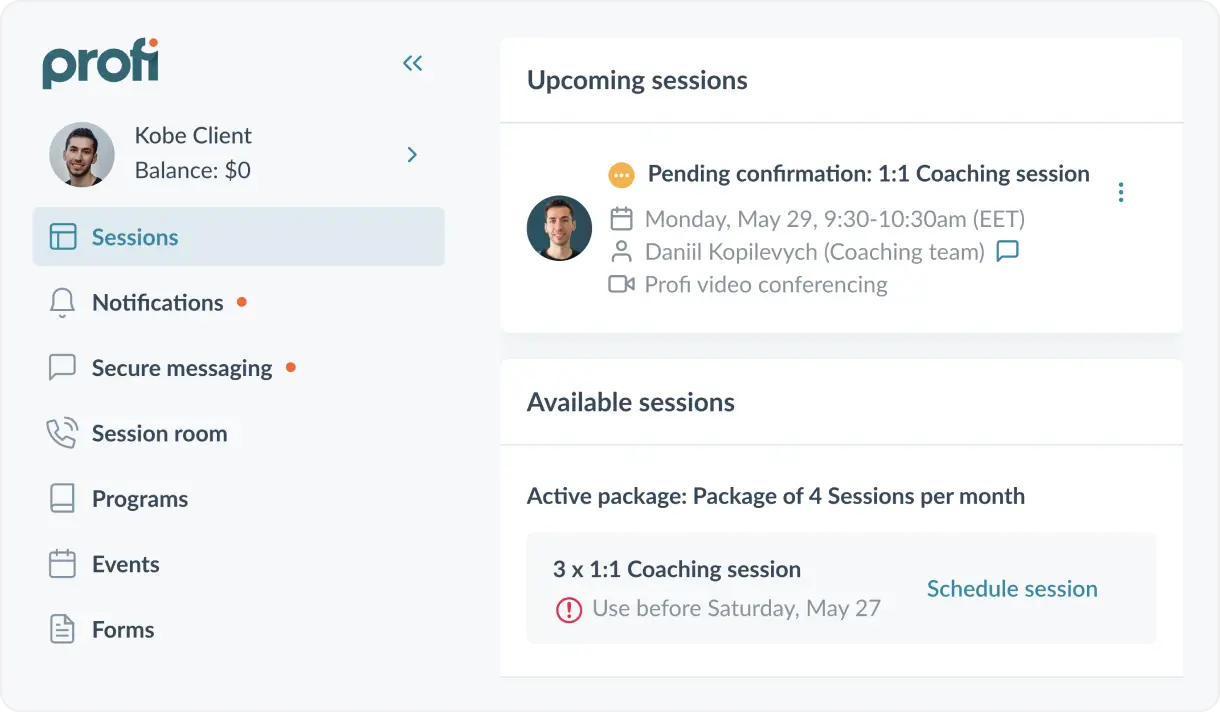Click the Forms document icon
1220x712 pixels.
click(62, 630)
